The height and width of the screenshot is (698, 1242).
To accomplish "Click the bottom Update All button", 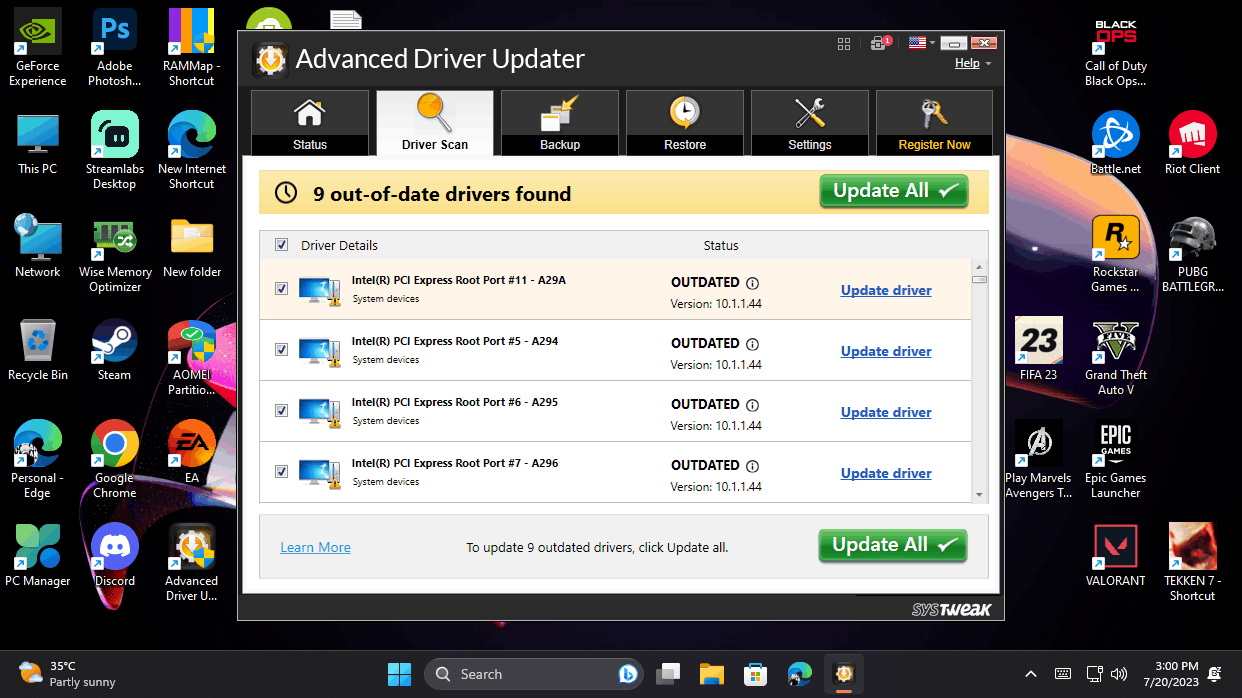I will 893,545.
